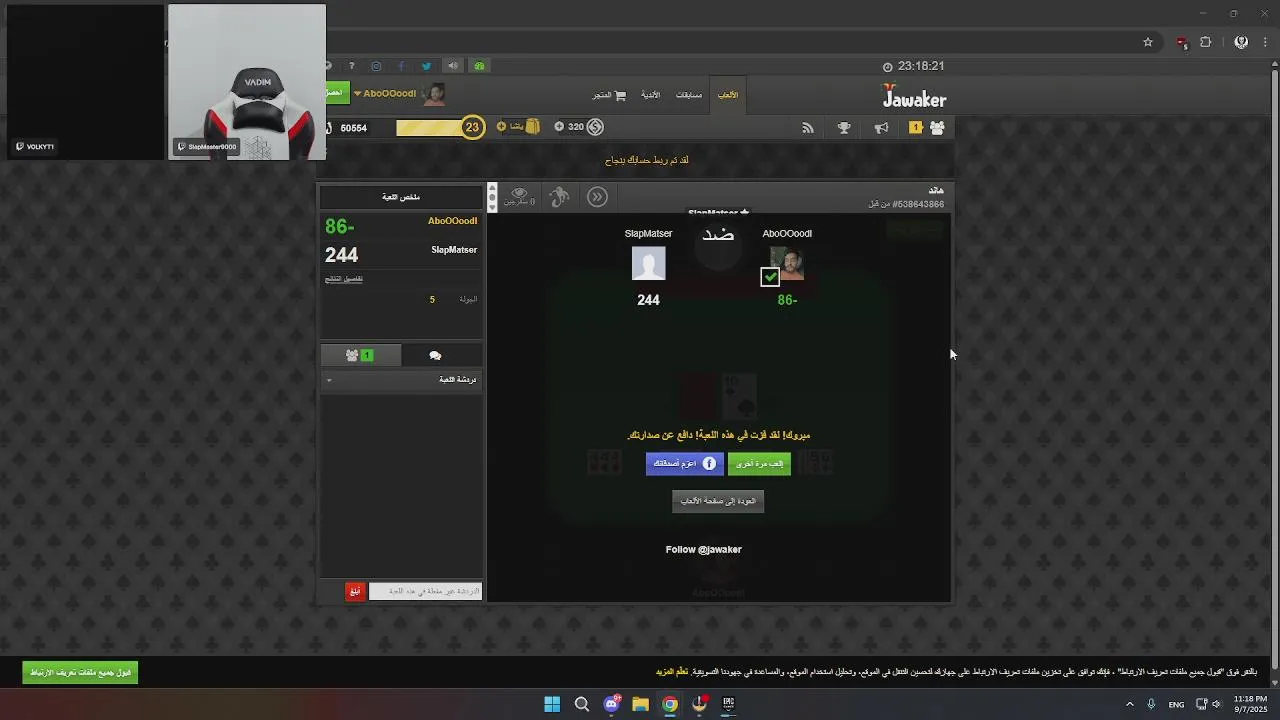This screenshot has height=720, width=1280.
Task: Open the Windows Start menu
Action: [x=552, y=704]
